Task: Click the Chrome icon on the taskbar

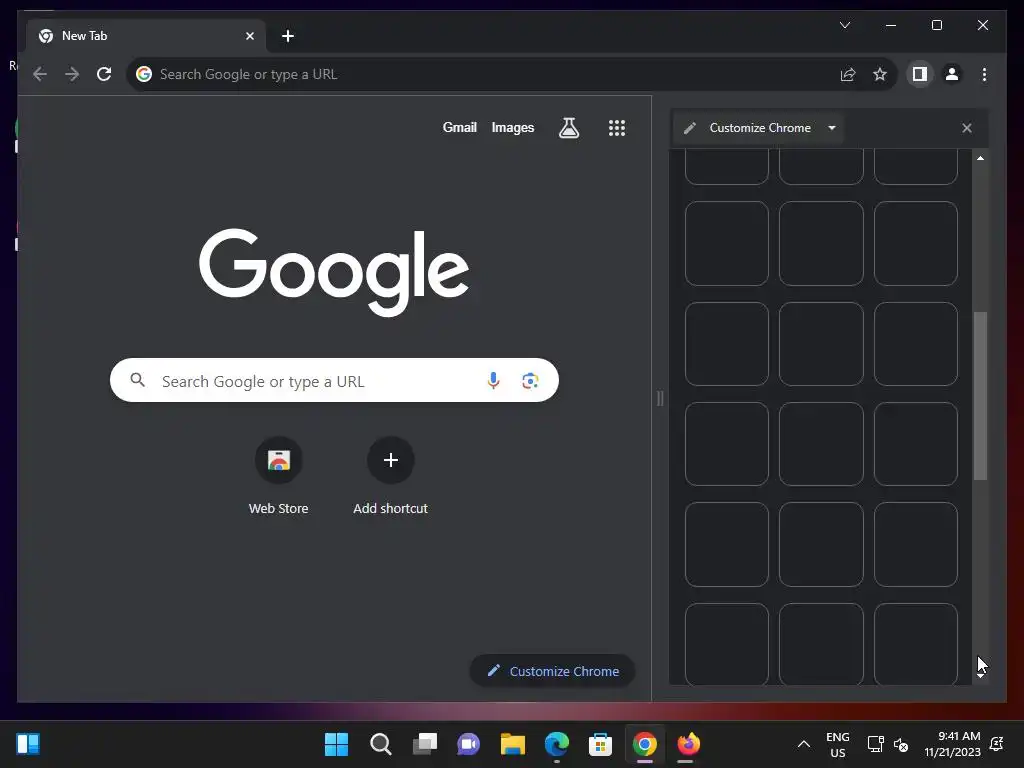Action: pos(645,744)
